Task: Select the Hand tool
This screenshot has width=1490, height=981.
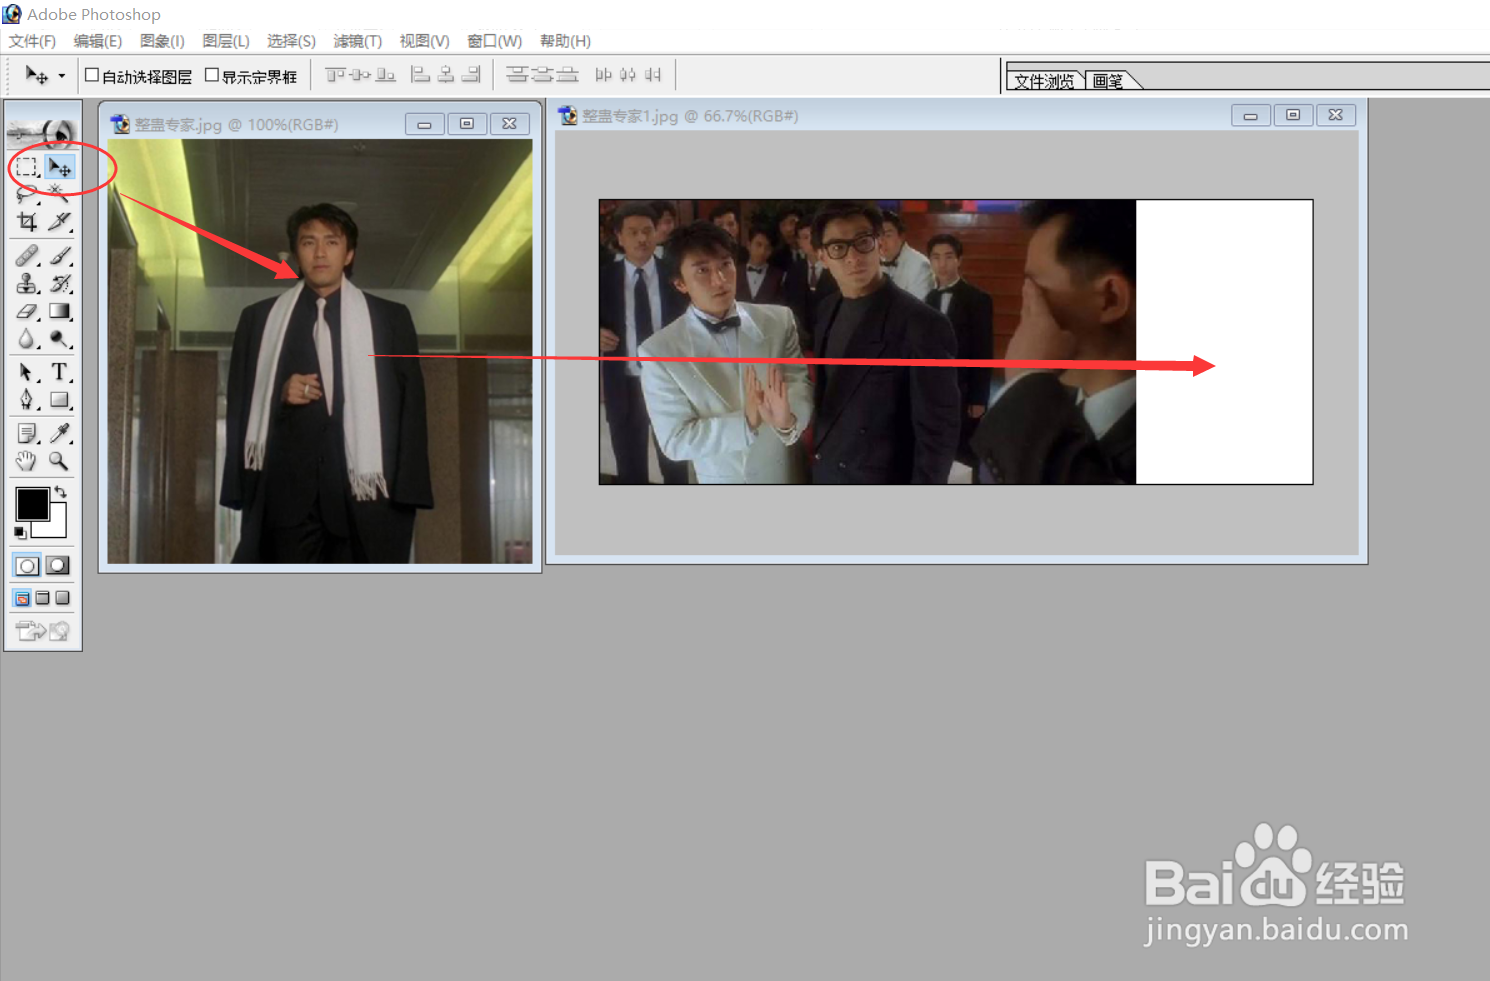Action: [27, 461]
